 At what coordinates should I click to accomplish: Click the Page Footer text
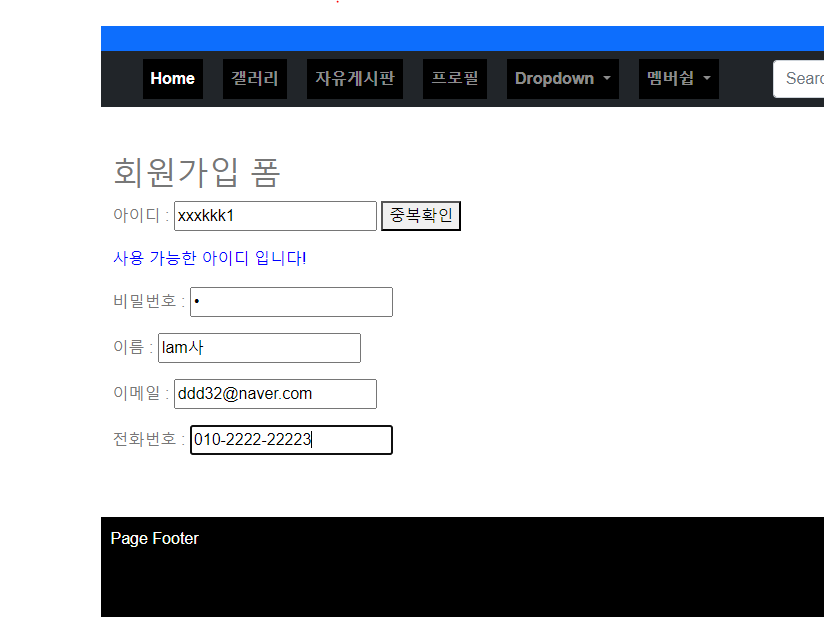pyautogui.click(x=154, y=539)
